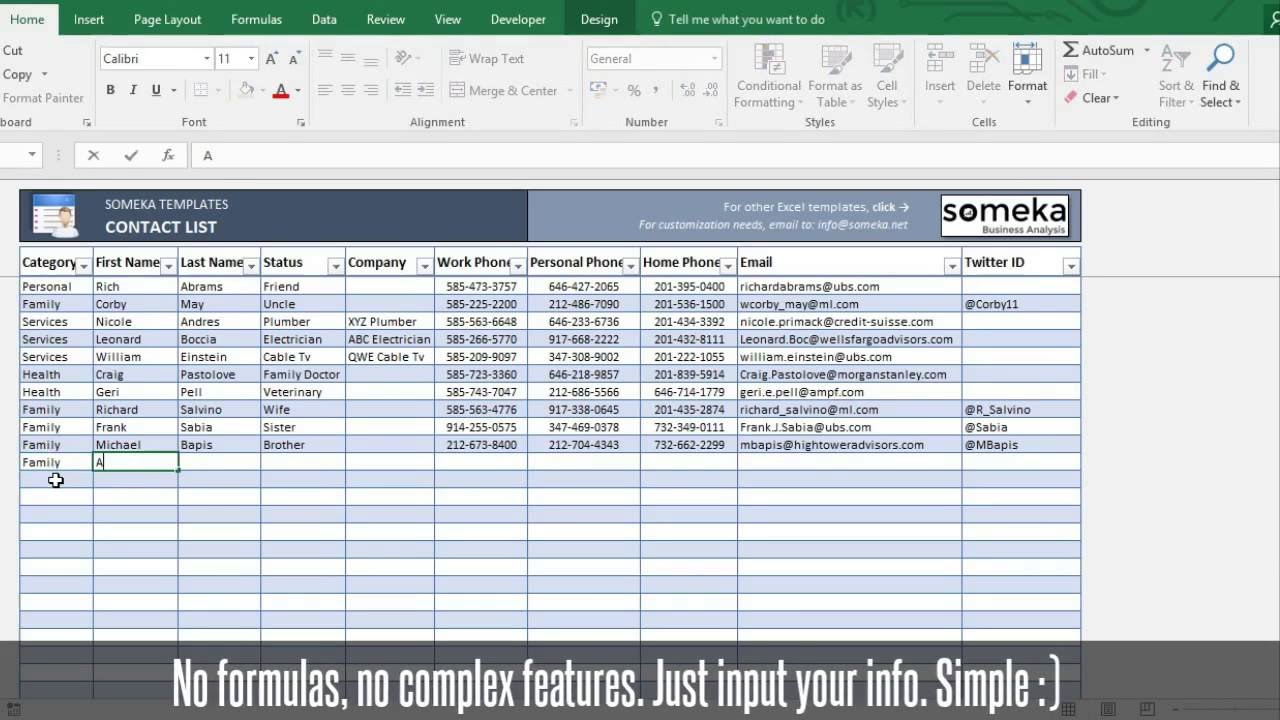This screenshot has width=1280, height=720.
Task: Center text horizontally
Action: [x=348, y=90]
